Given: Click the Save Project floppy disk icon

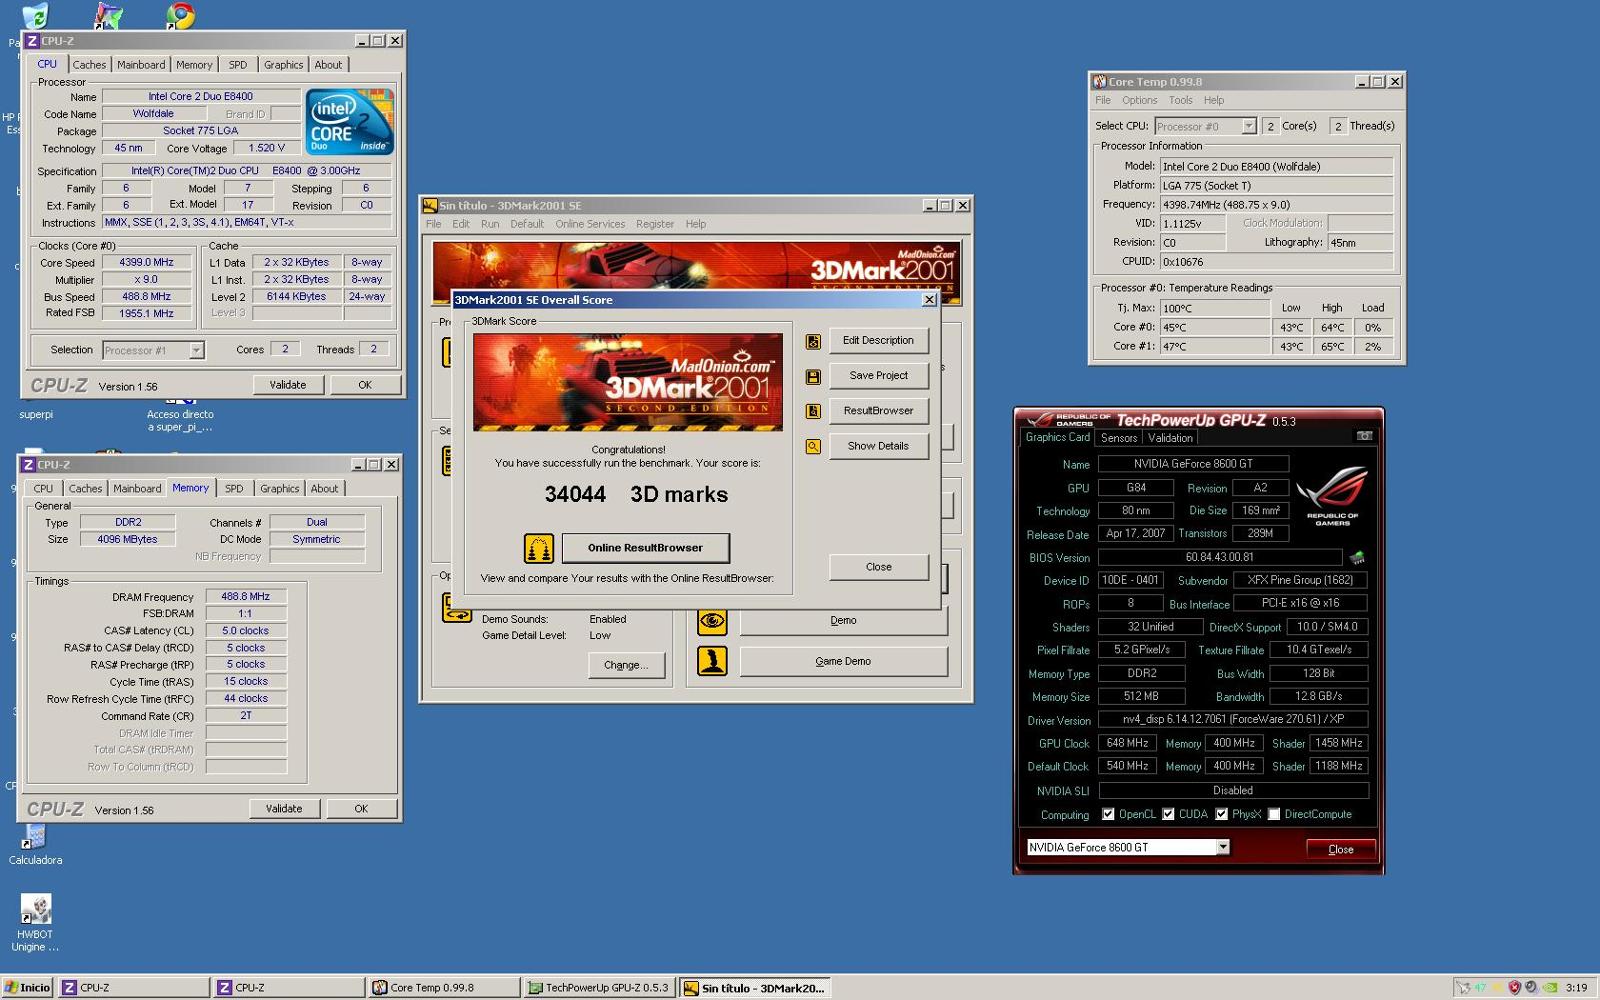Looking at the screenshot, I should pos(813,377).
